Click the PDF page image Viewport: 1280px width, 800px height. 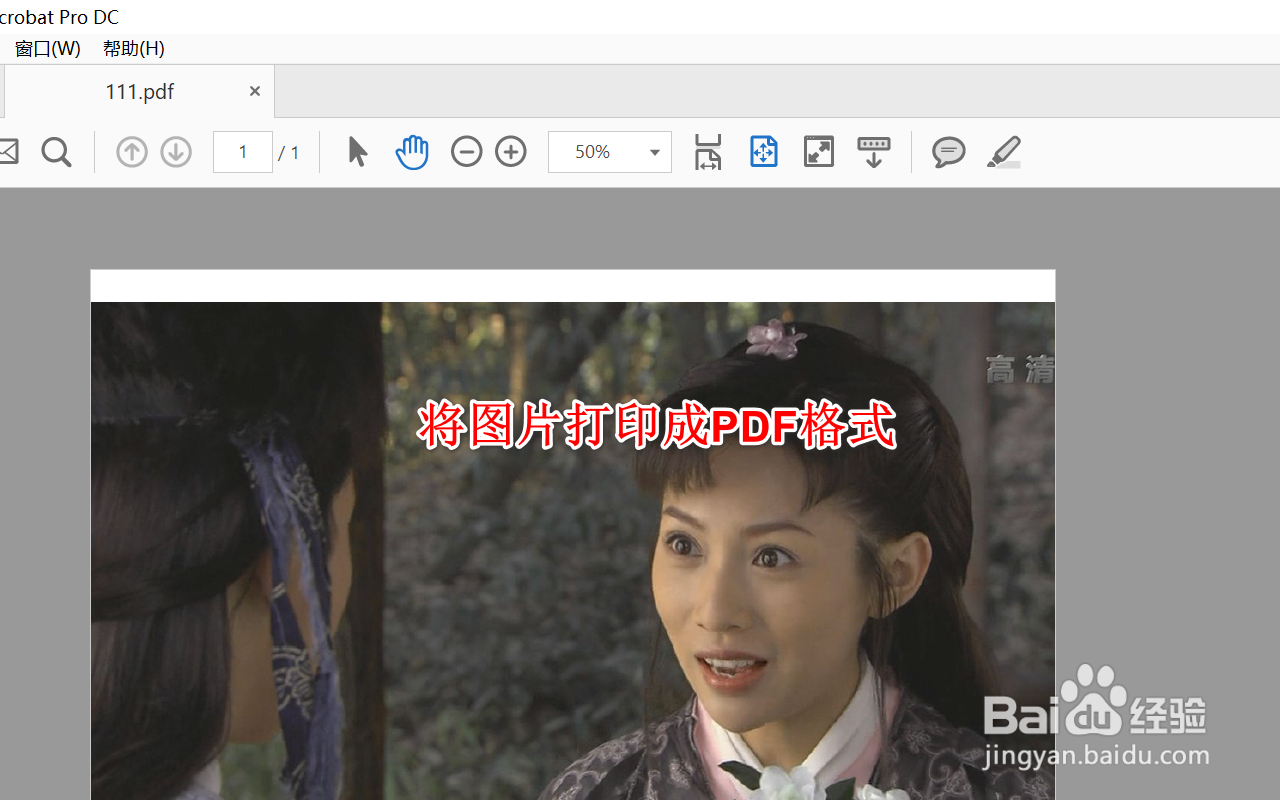pyautogui.click(x=573, y=535)
